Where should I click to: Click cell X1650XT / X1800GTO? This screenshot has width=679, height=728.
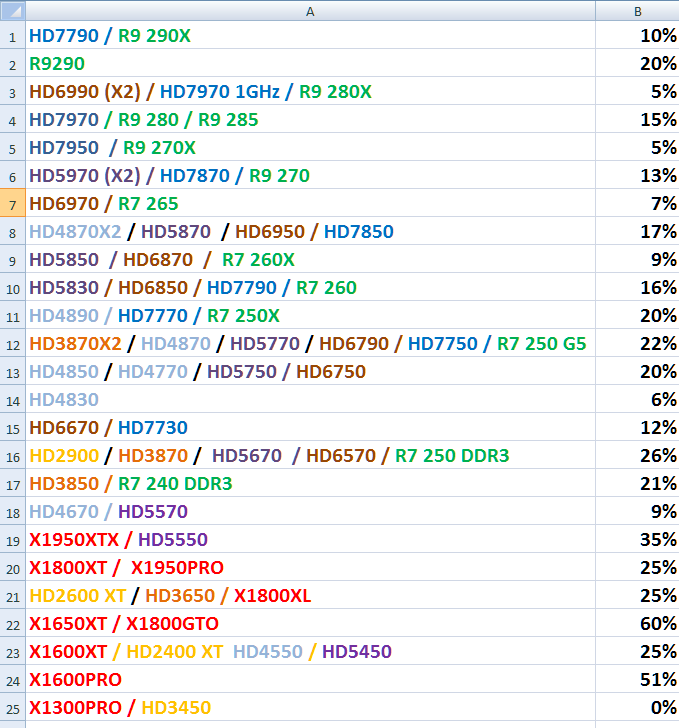point(310,624)
